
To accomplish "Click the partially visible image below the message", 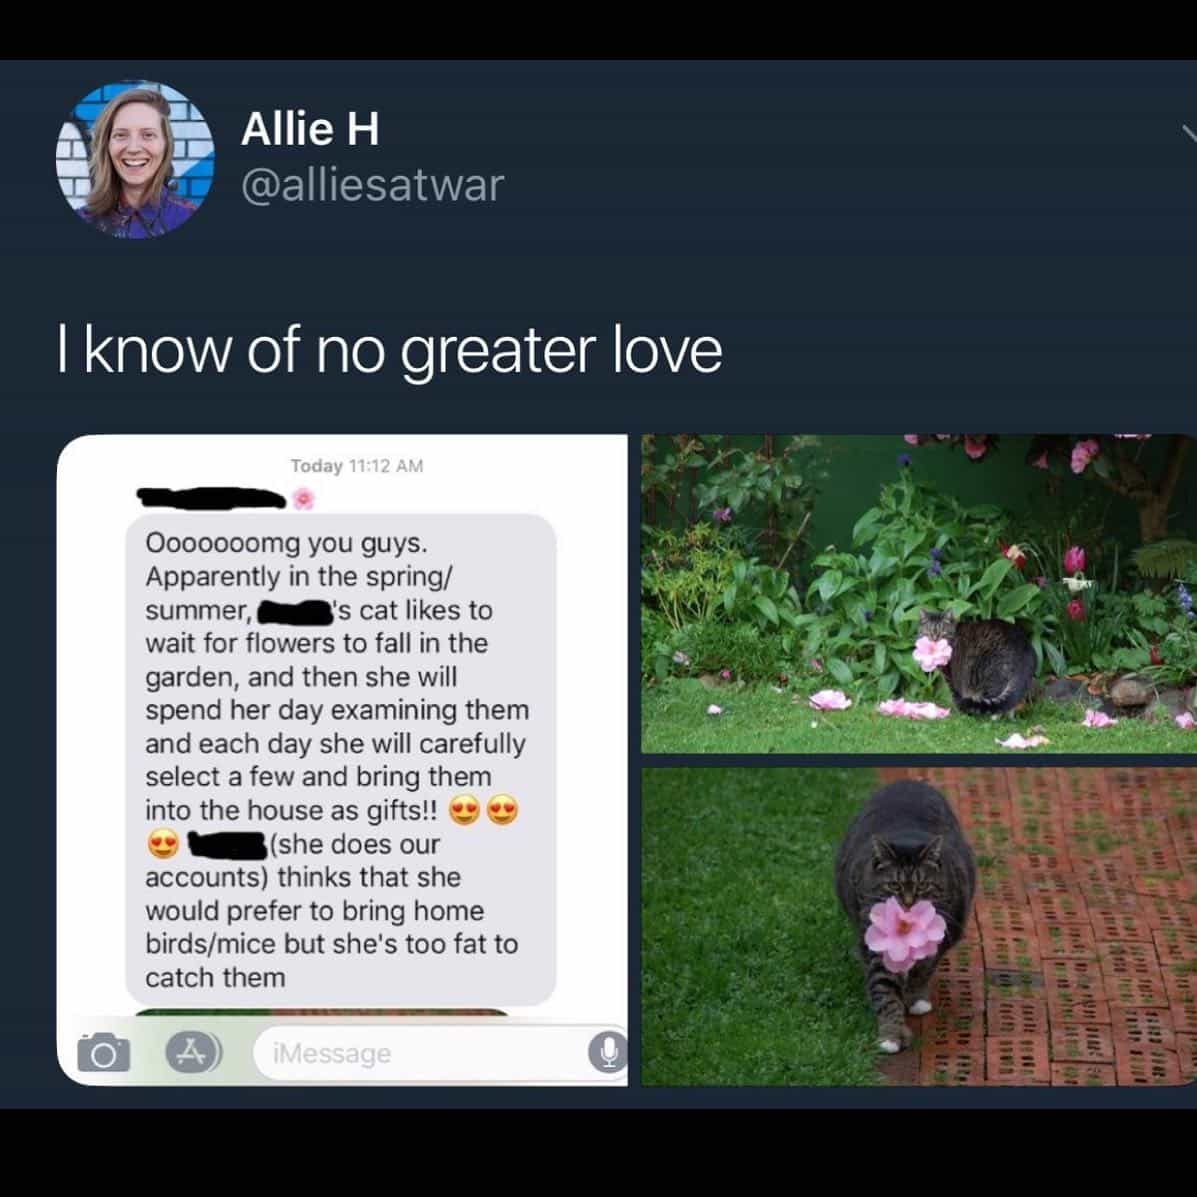I will 321,1013.
